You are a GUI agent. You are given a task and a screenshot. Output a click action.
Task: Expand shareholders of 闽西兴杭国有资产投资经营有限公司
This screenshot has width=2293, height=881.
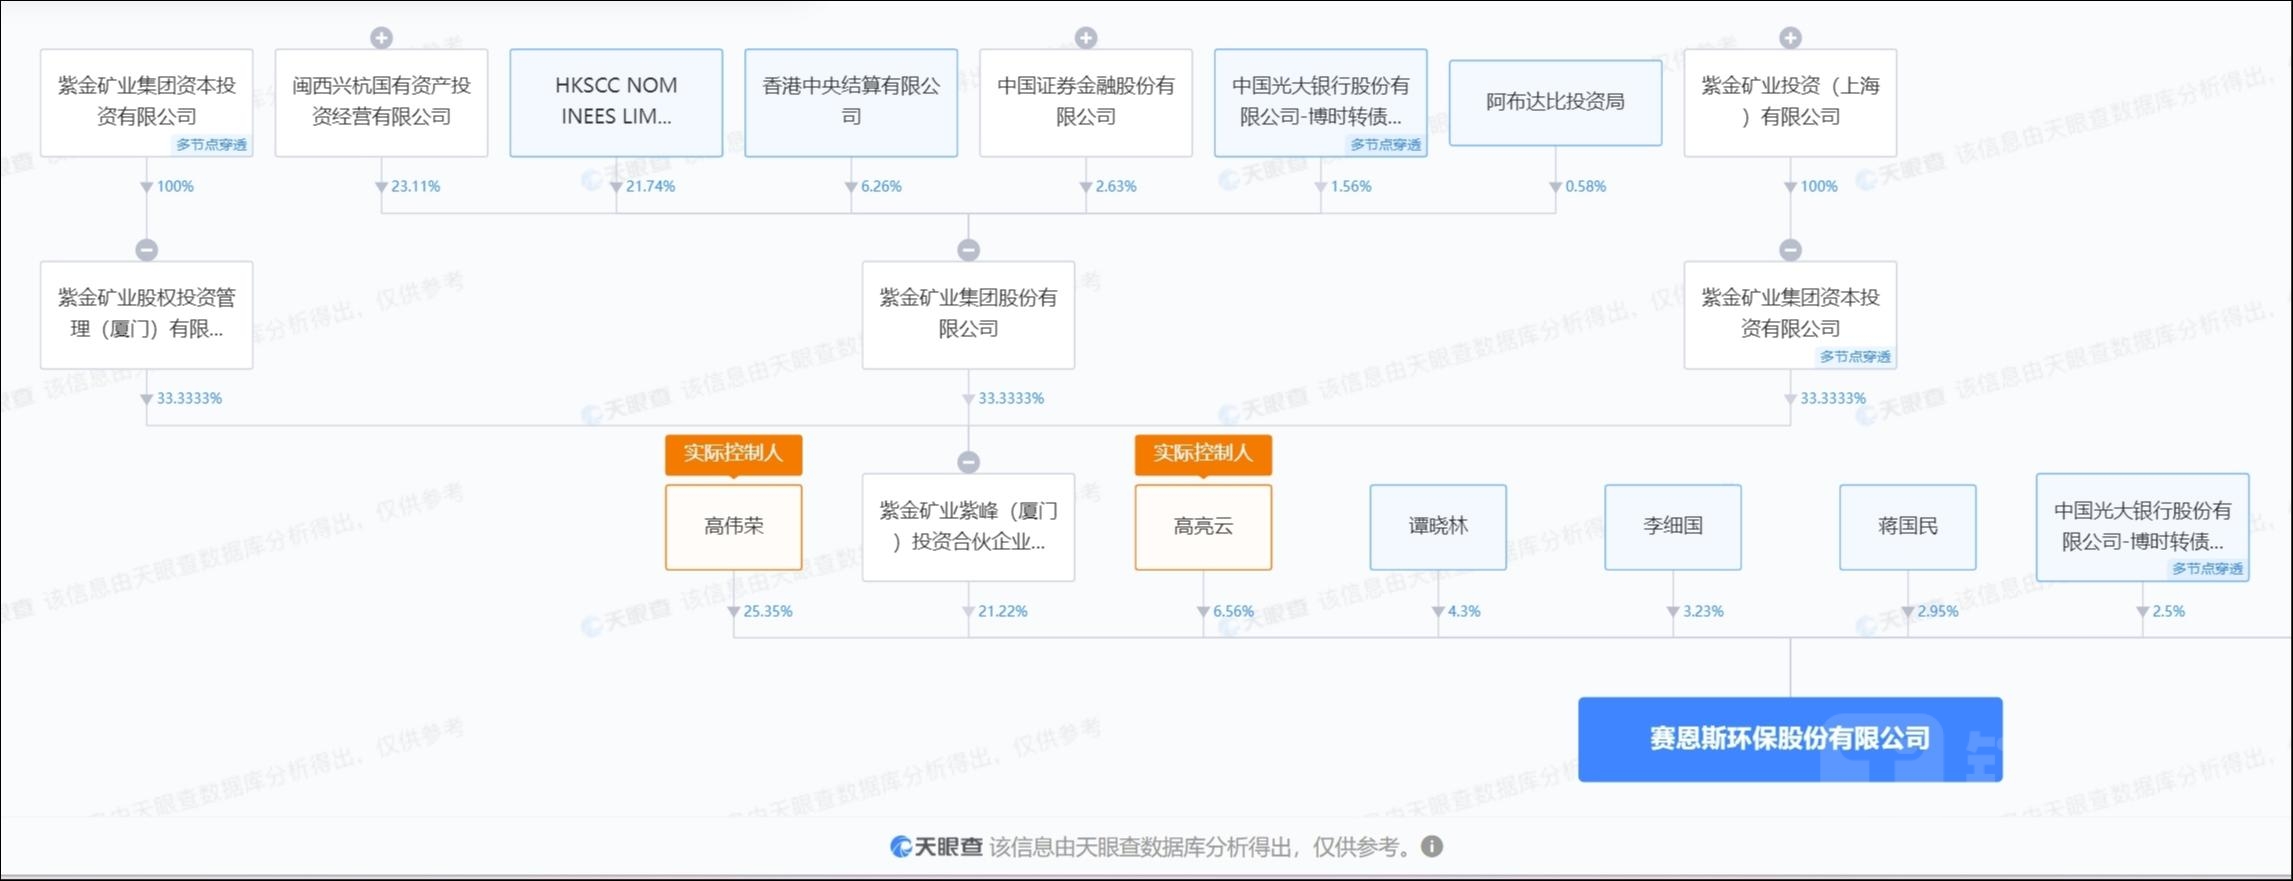click(381, 38)
